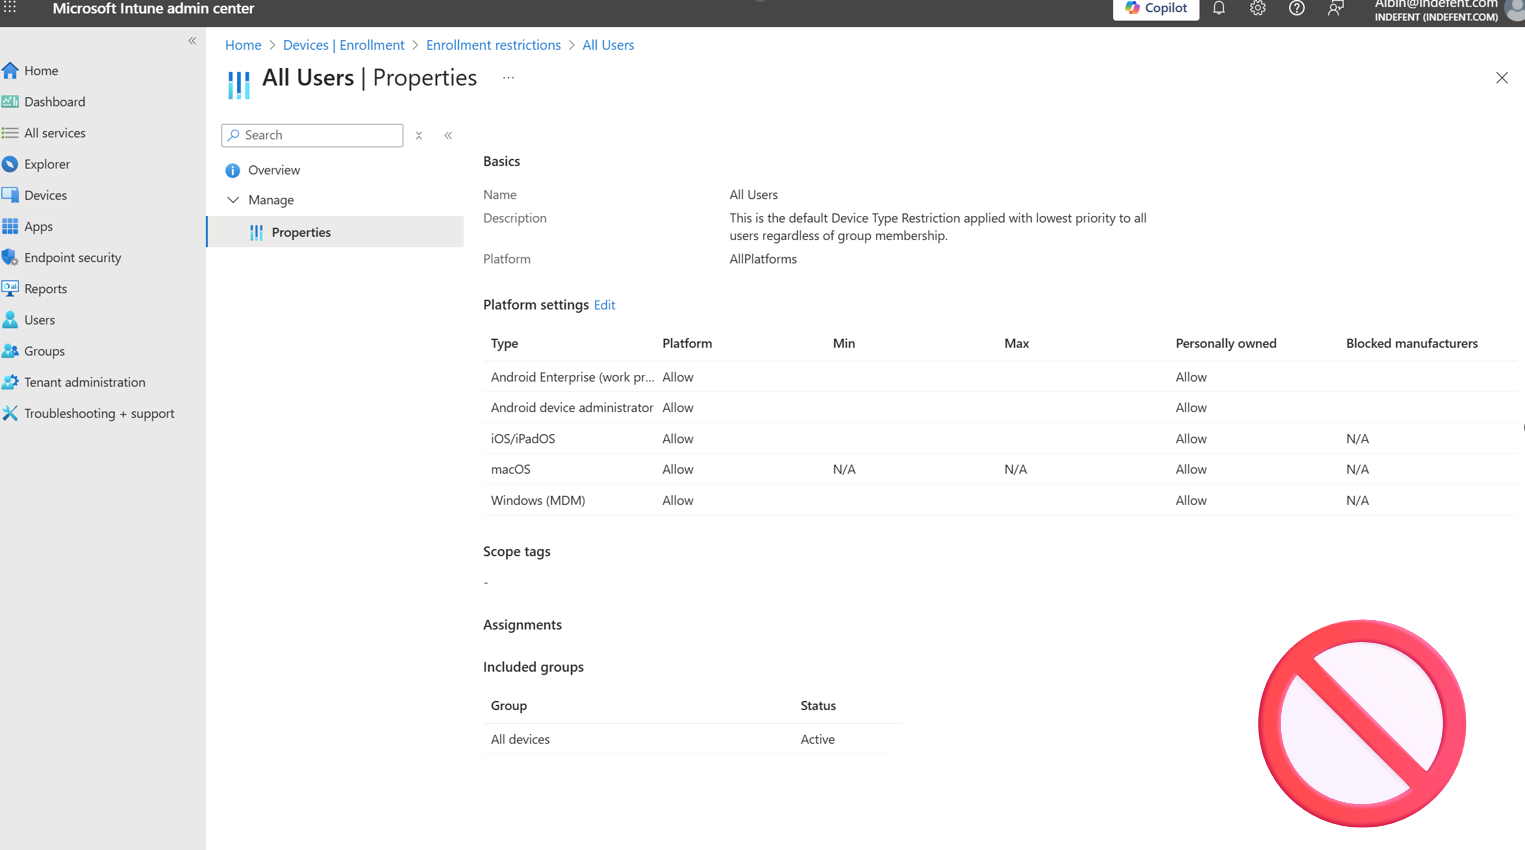The image size is (1525, 850).
Task: Open the settings gear icon
Action: [1257, 9]
